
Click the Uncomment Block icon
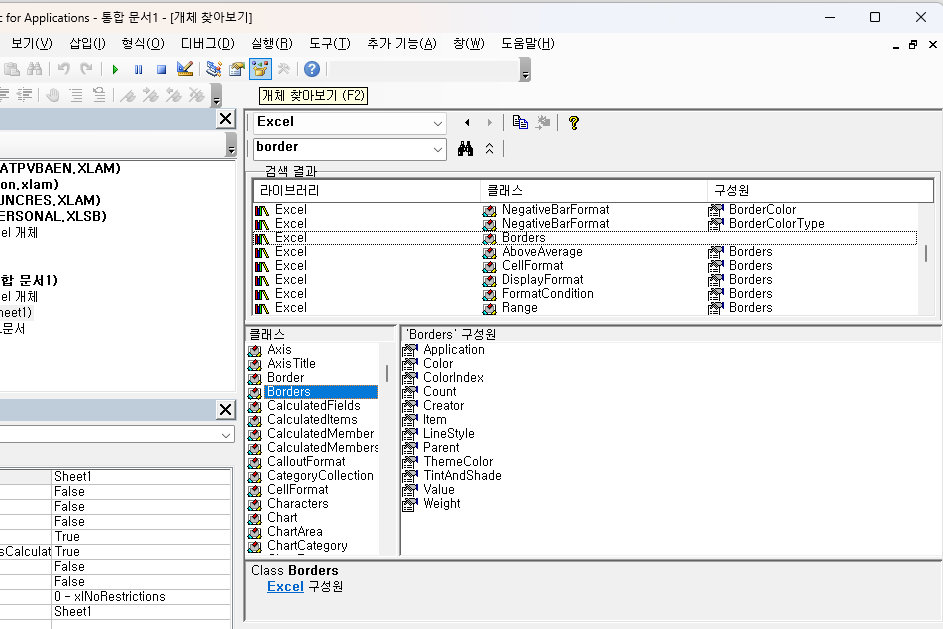coord(99,95)
